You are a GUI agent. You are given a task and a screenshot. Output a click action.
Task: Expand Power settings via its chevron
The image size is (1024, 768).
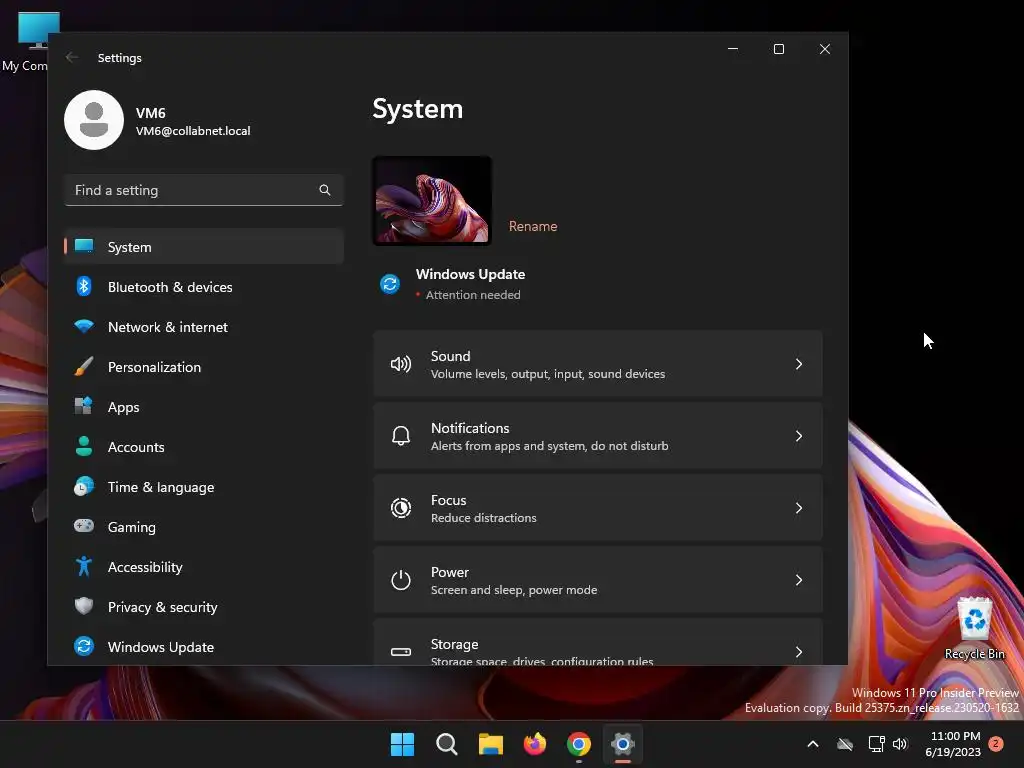pyautogui.click(x=799, y=580)
